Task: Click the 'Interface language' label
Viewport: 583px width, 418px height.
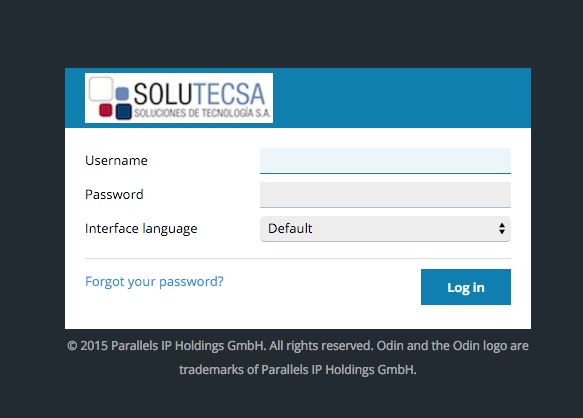Action: click(141, 229)
